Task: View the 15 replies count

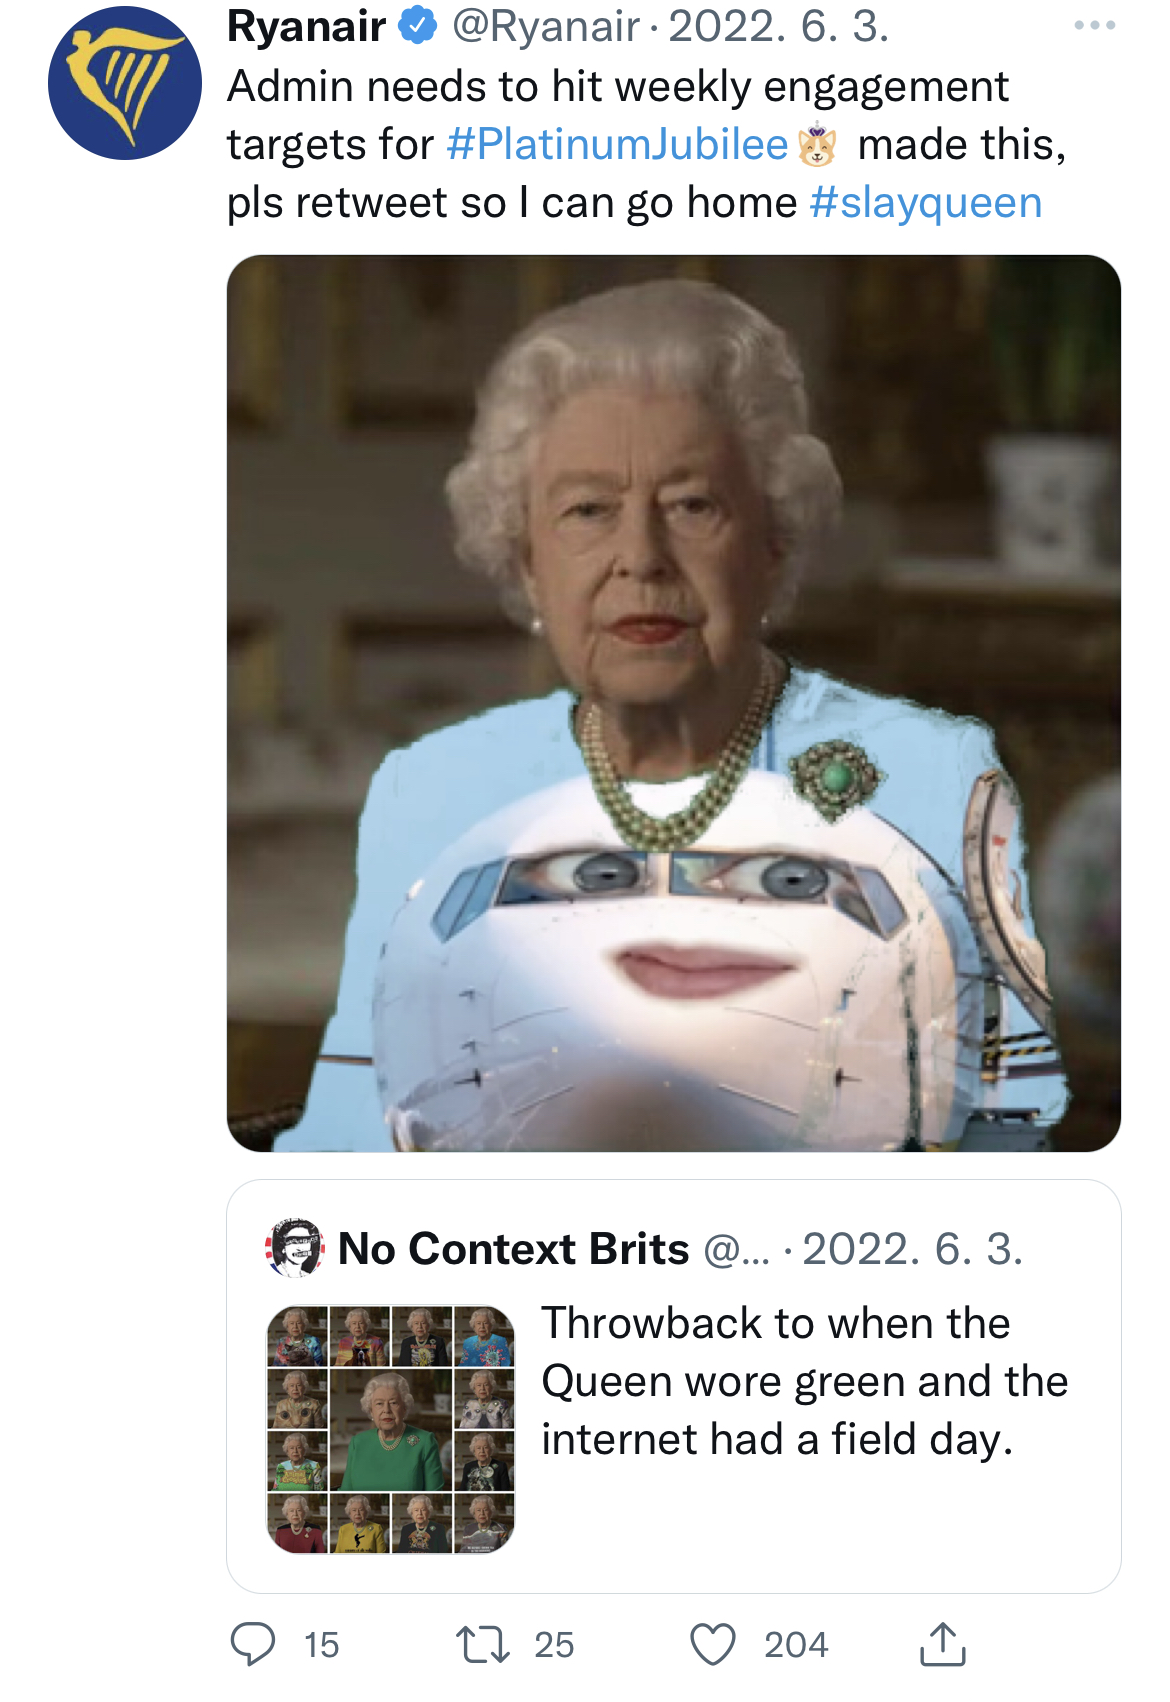Action: [x=321, y=1645]
